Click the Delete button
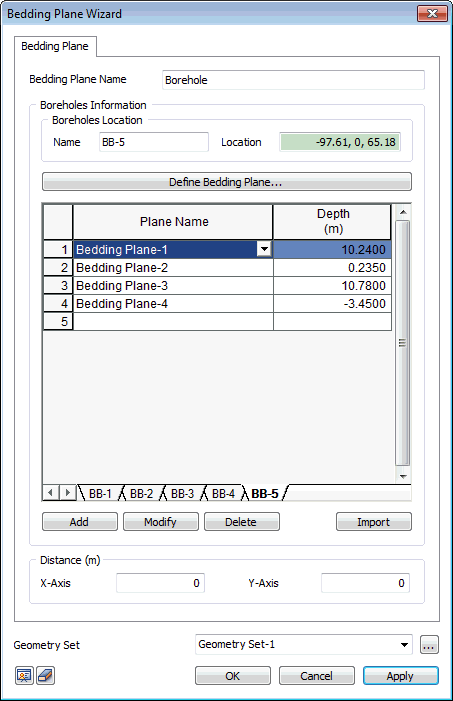453x701 pixels. (x=241, y=522)
